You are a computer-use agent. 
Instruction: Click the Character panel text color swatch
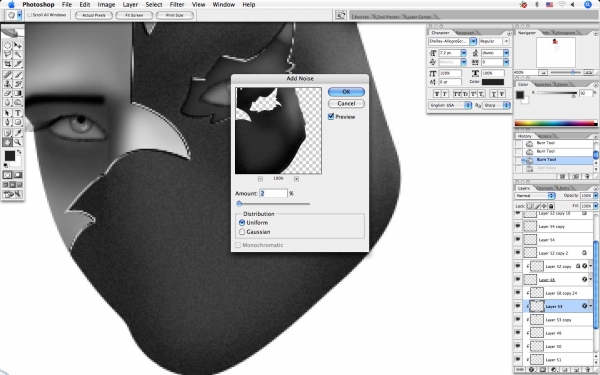pyautogui.click(x=493, y=82)
